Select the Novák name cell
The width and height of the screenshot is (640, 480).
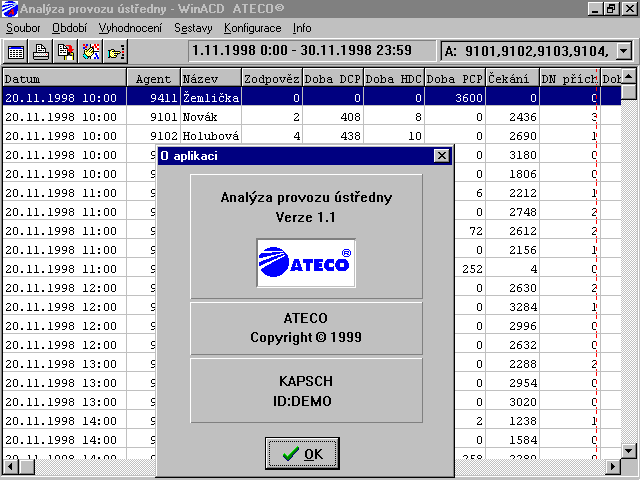[x=211, y=117]
